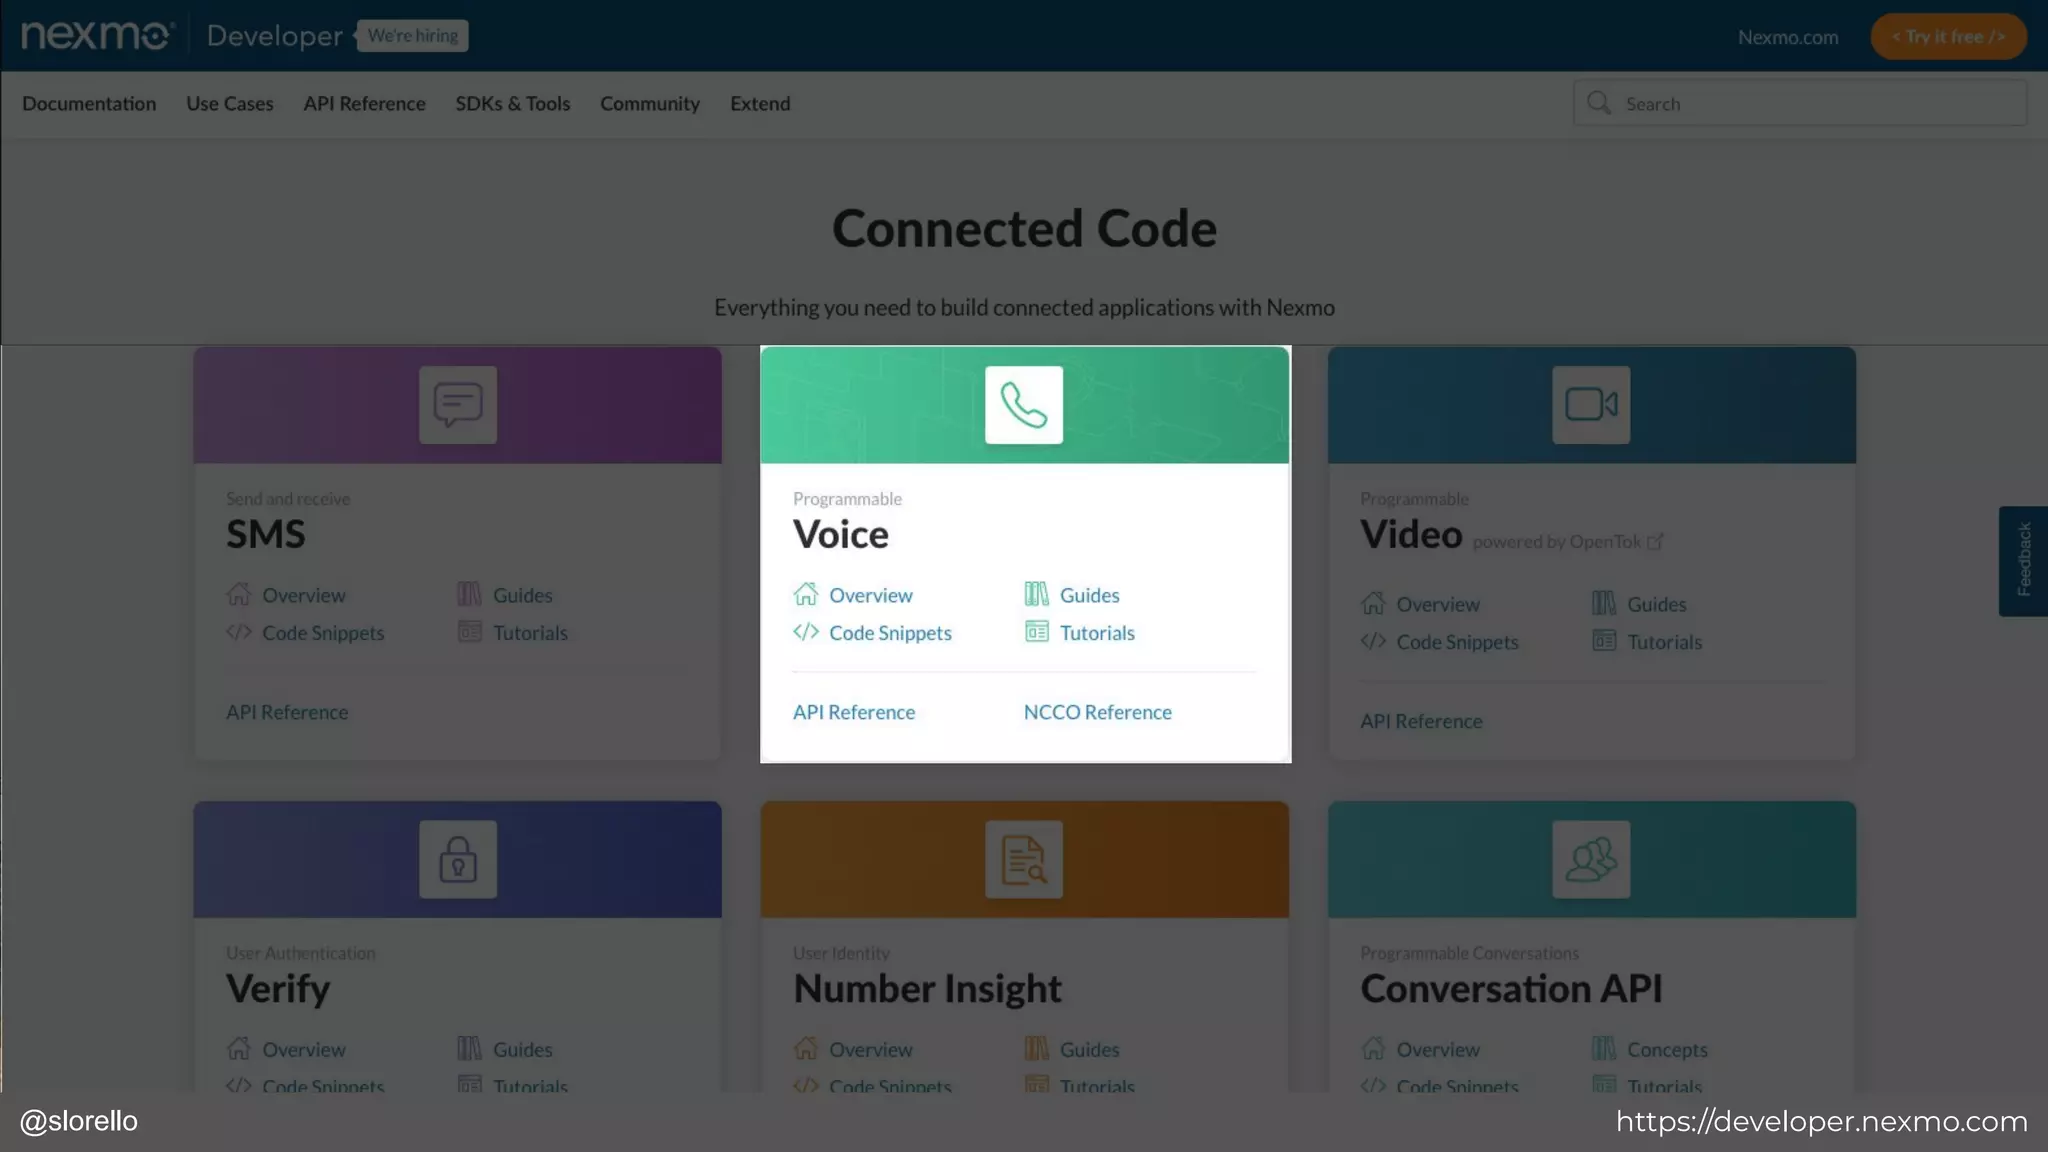
Task: Click the Voice phone handset icon
Action: tap(1024, 405)
